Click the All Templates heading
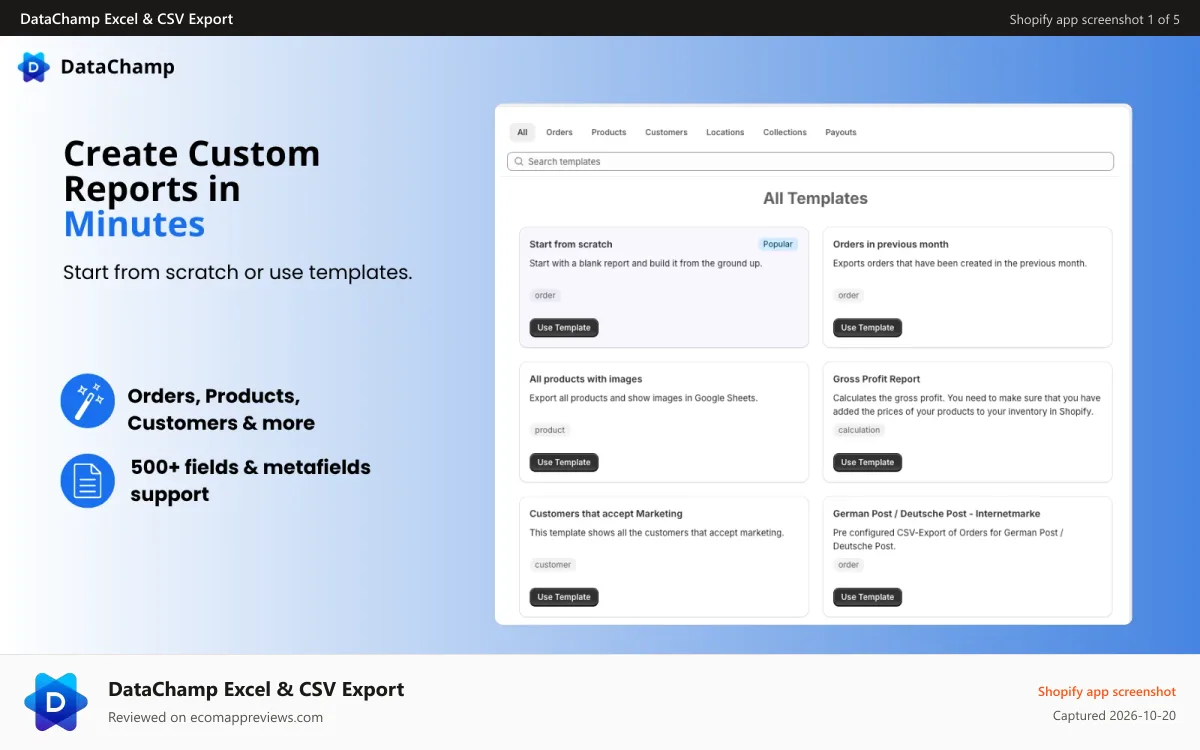 tap(815, 198)
